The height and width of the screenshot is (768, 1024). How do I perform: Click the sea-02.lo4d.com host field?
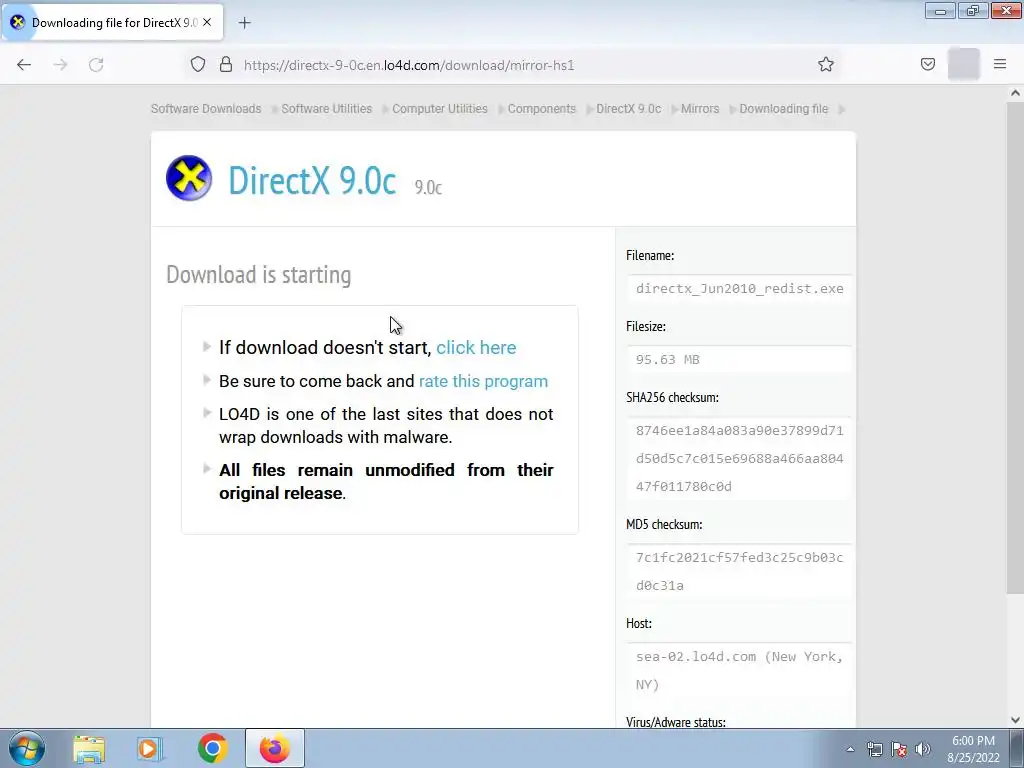pyautogui.click(x=739, y=671)
